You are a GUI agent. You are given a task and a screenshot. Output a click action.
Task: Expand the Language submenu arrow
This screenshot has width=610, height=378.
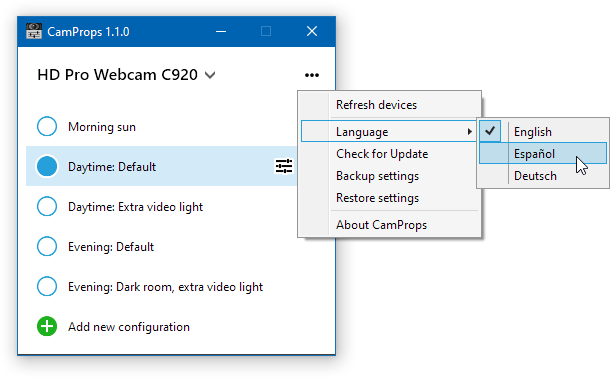click(470, 132)
